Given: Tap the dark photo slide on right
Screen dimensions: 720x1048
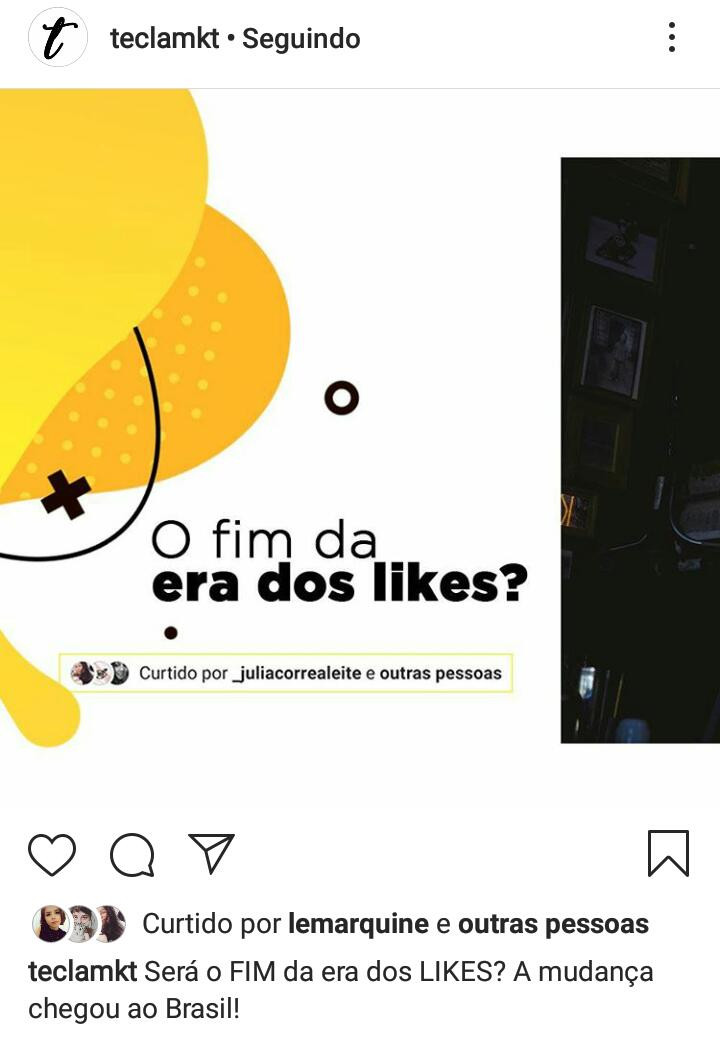Looking at the screenshot, I should coord(640,450).
